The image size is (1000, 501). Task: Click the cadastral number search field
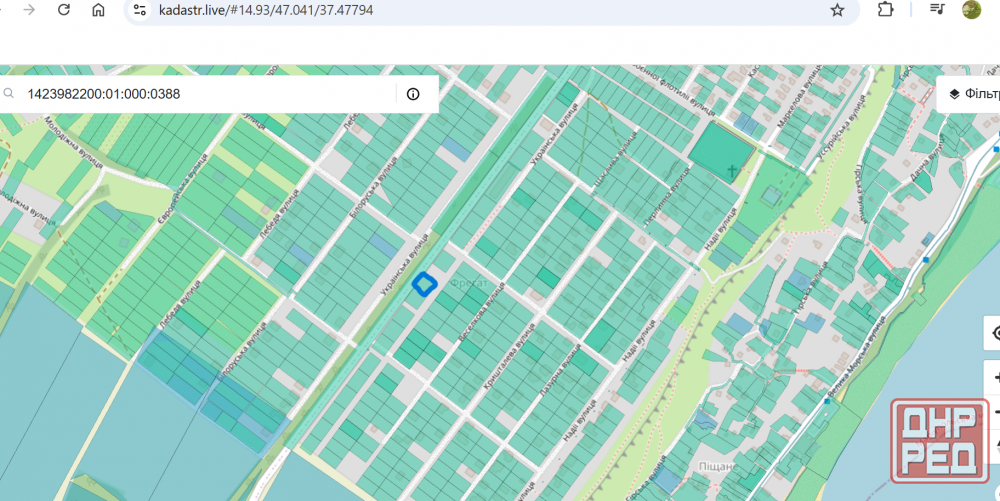(x=200, y=94)
